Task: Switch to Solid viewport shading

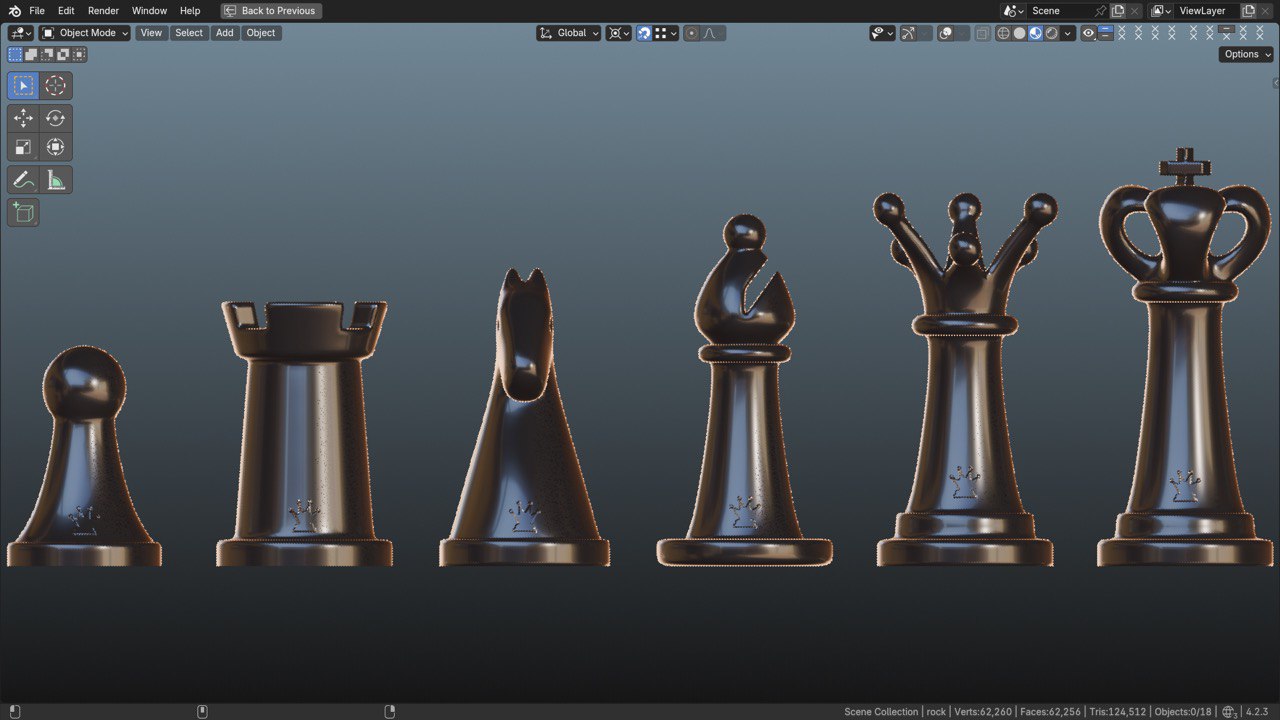Action: (1019, 33)
